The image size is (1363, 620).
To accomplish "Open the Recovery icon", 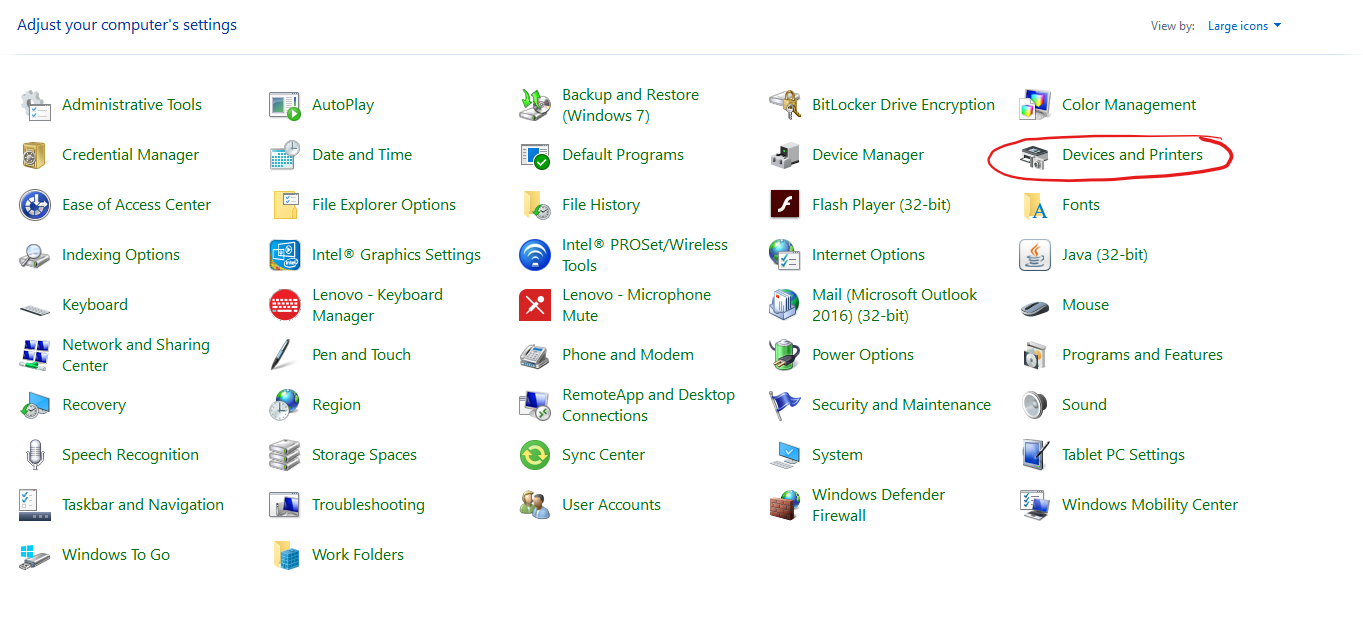I will point(35,405).
